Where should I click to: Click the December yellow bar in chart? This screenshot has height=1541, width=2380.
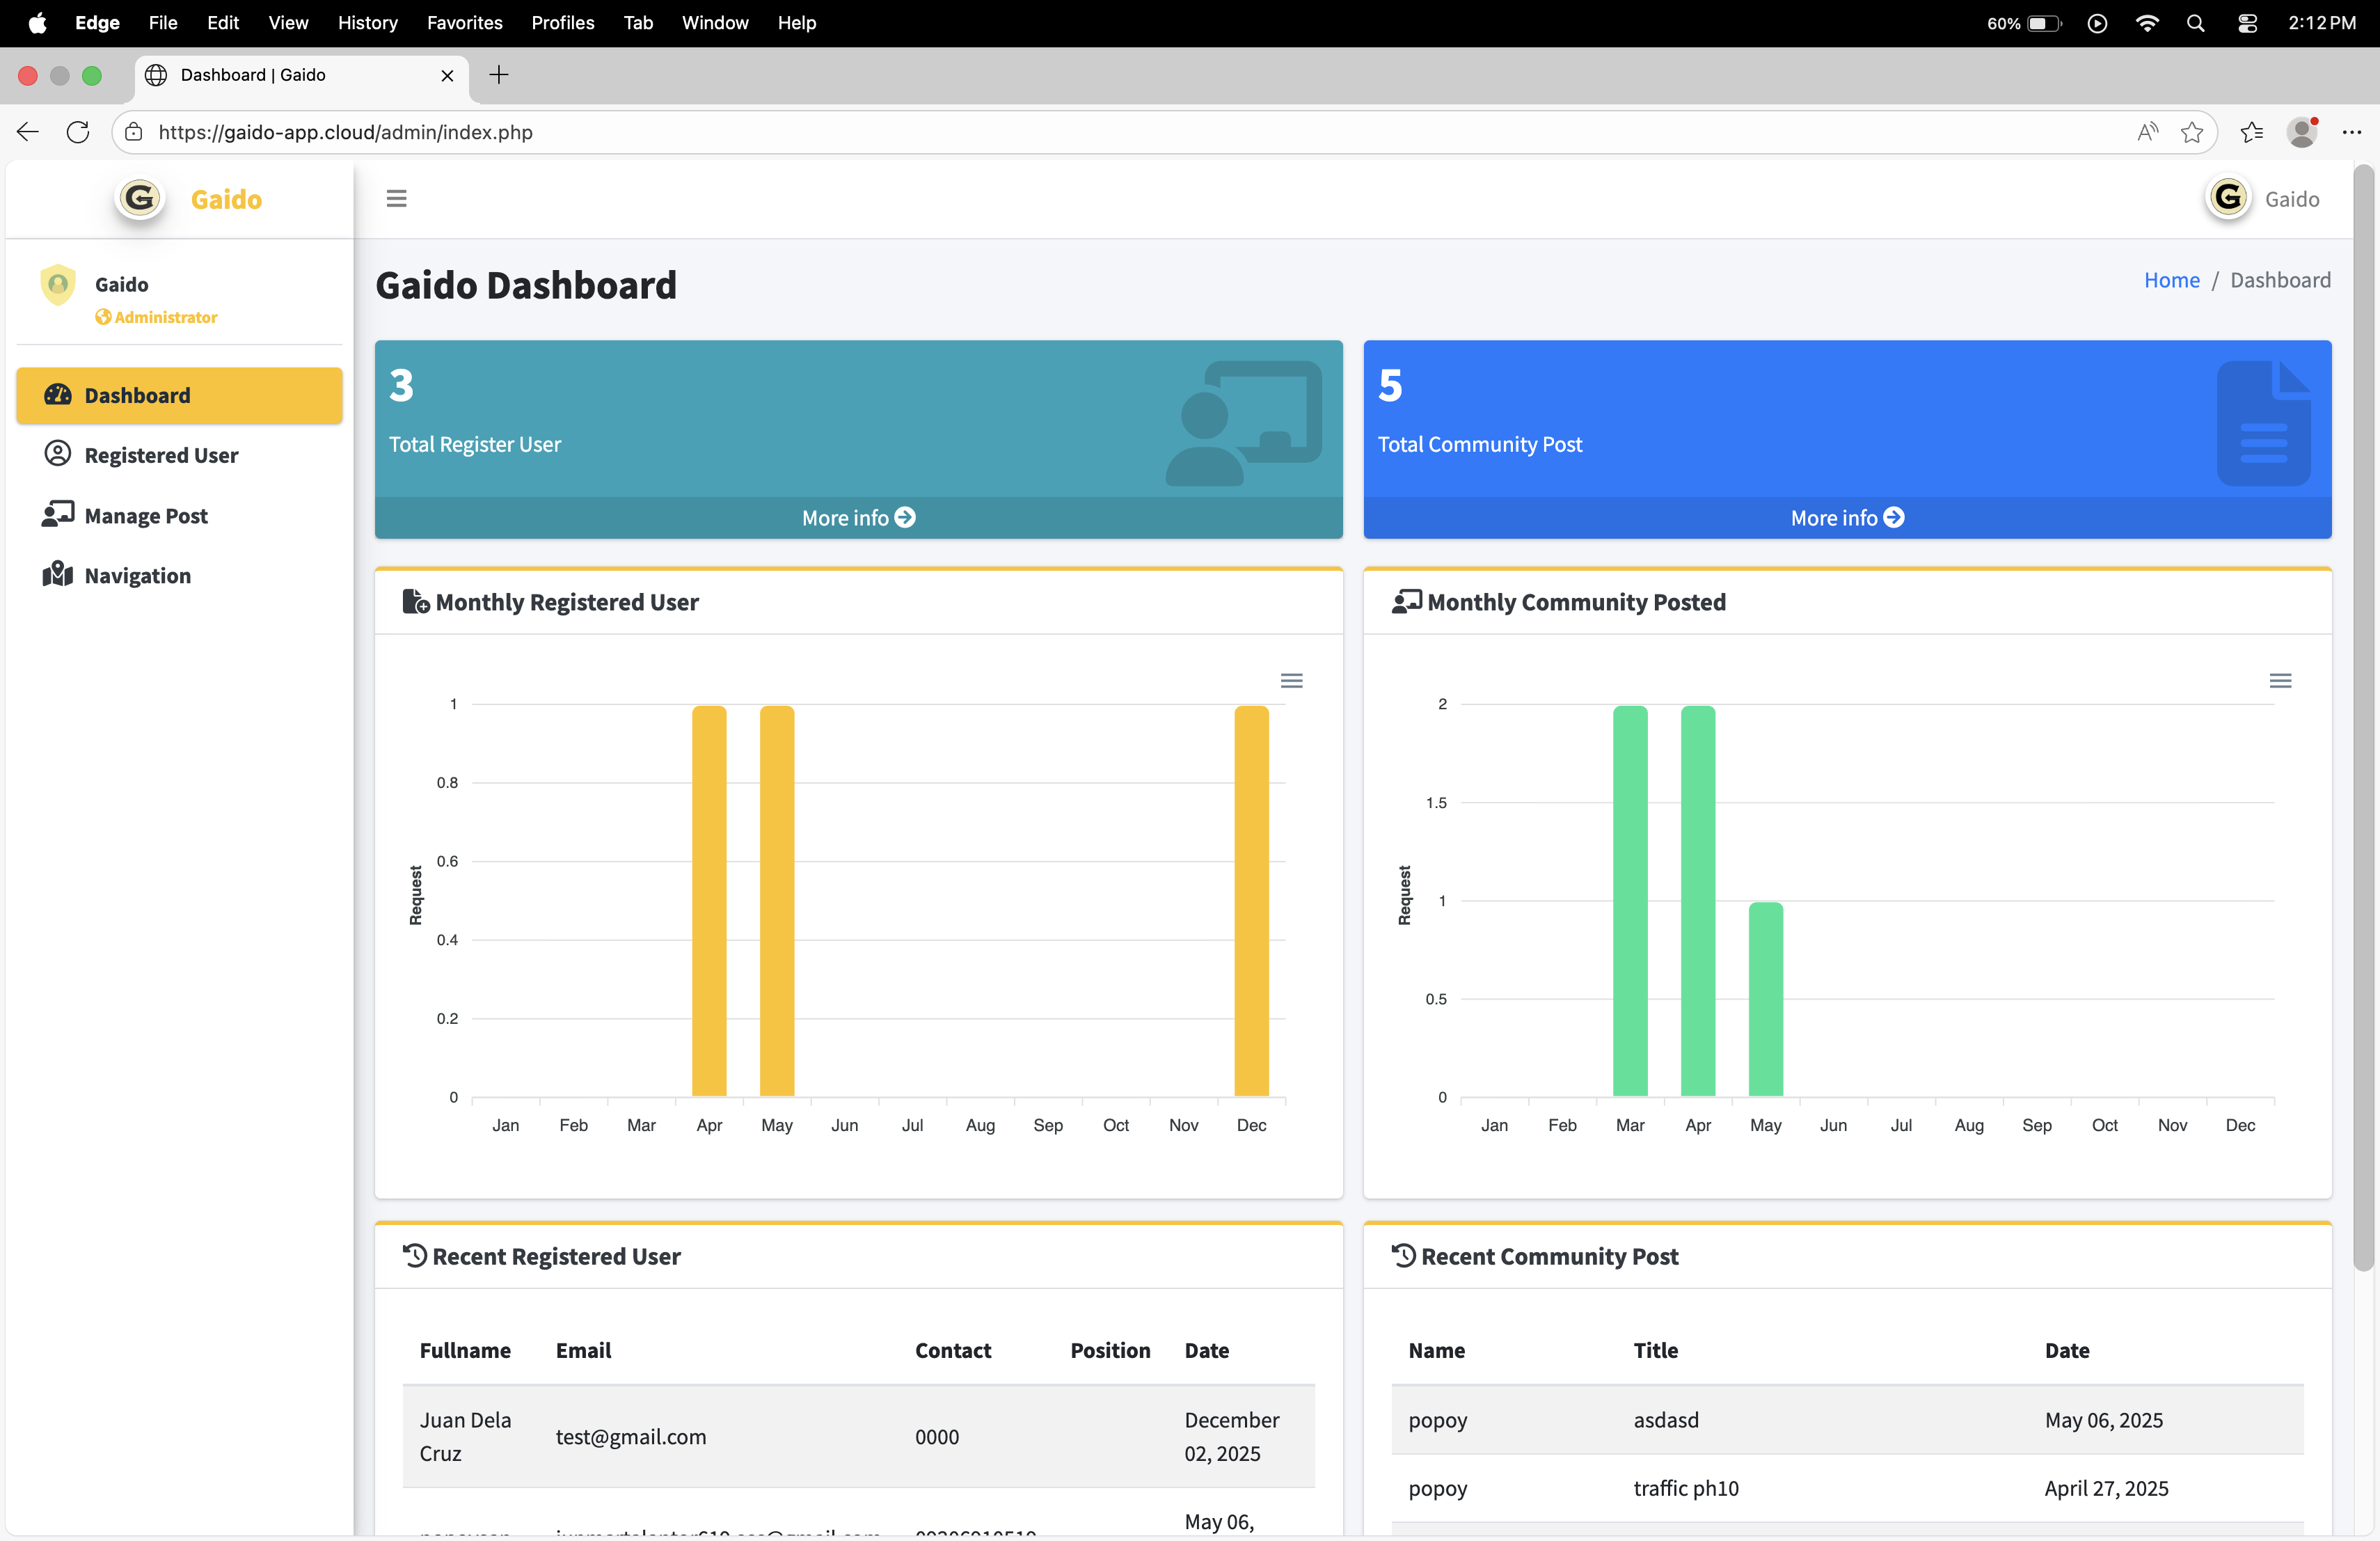1251,900
